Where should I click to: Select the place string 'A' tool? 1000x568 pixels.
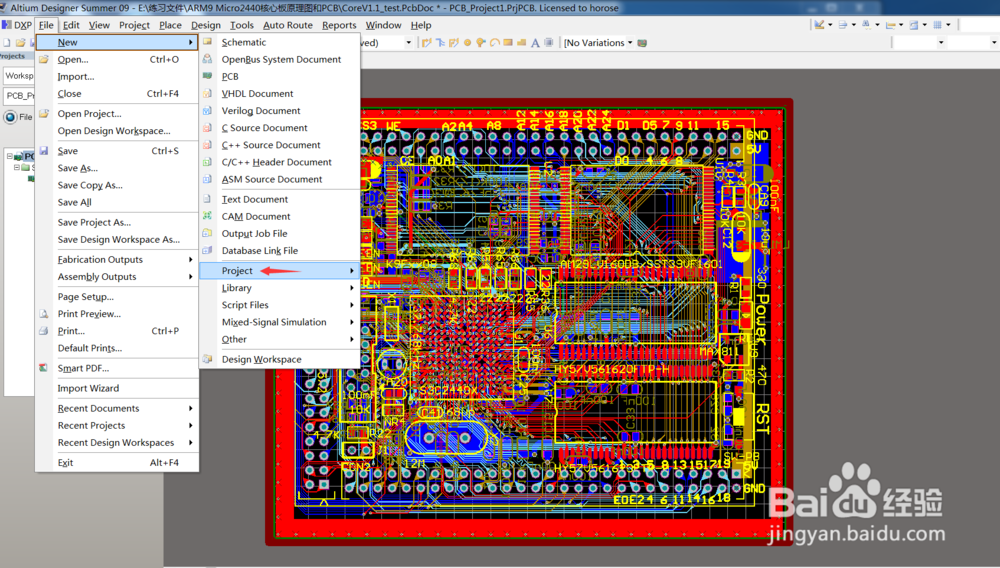[535, 43]
